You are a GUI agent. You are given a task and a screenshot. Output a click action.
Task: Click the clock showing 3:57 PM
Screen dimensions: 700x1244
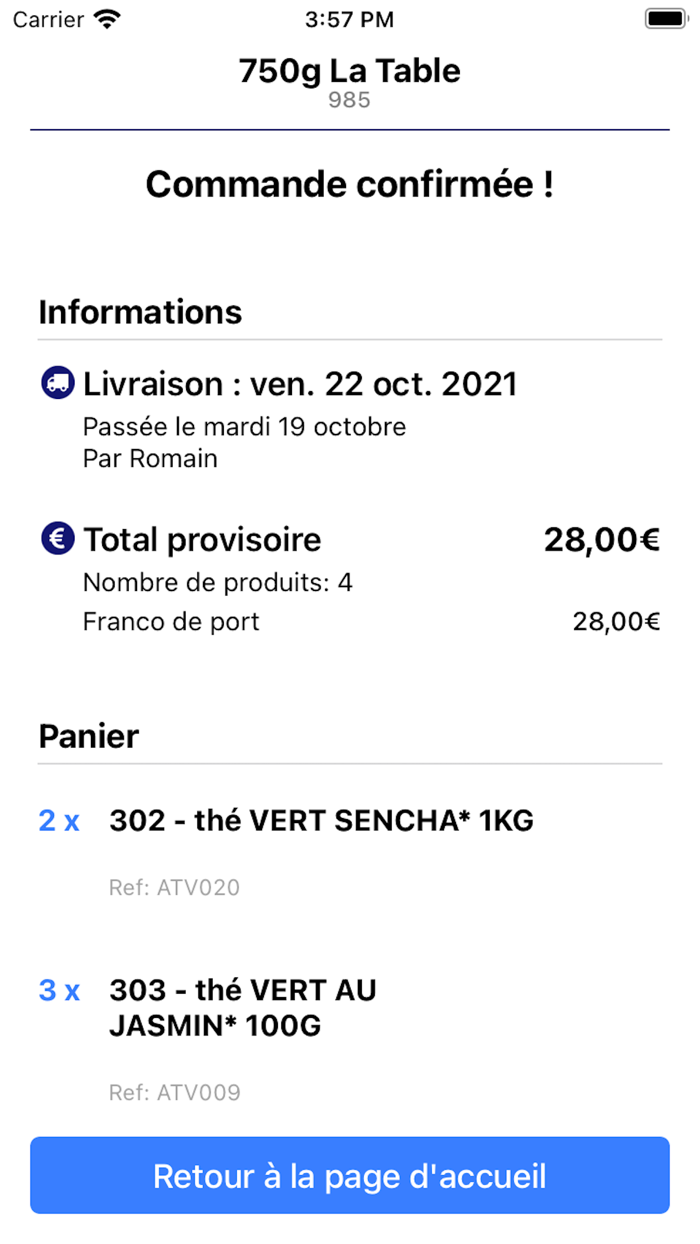pyautogui.click(x=349, y=18)
